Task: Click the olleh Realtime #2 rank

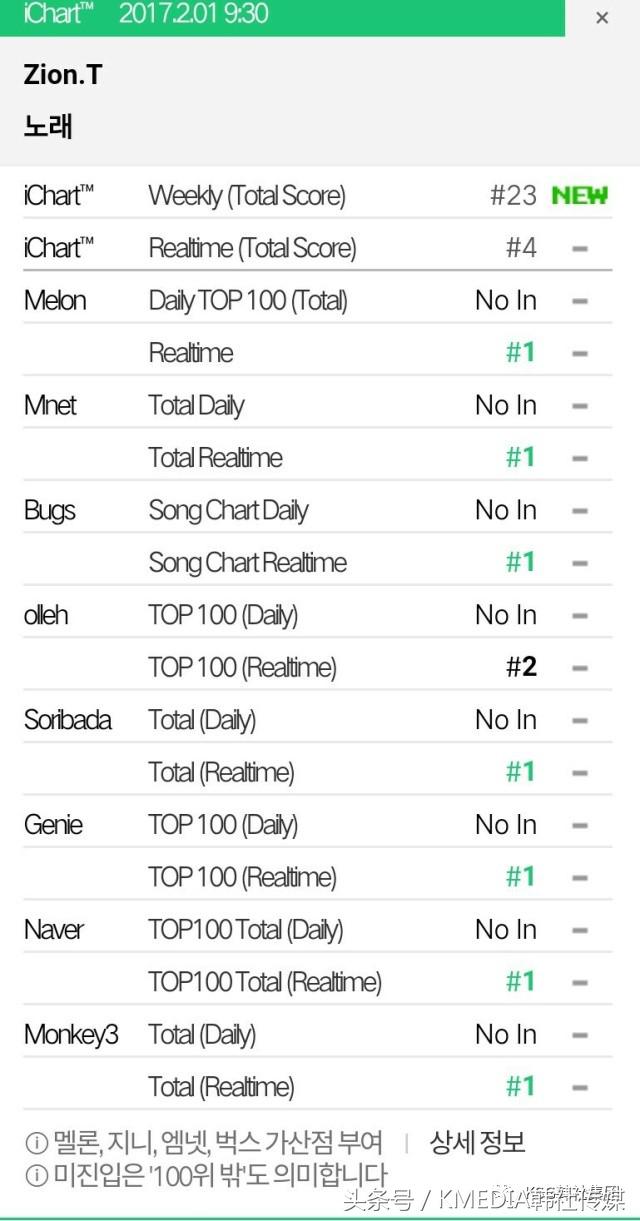Action: point(521,667)
